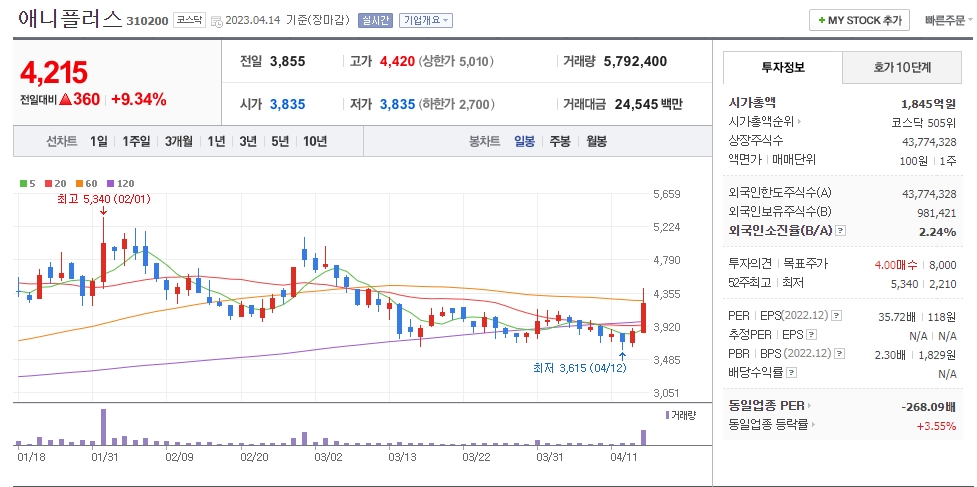Click the 4.00매수 investment opinion
Screen dimensions: 977x487
(x=896, y=265)
